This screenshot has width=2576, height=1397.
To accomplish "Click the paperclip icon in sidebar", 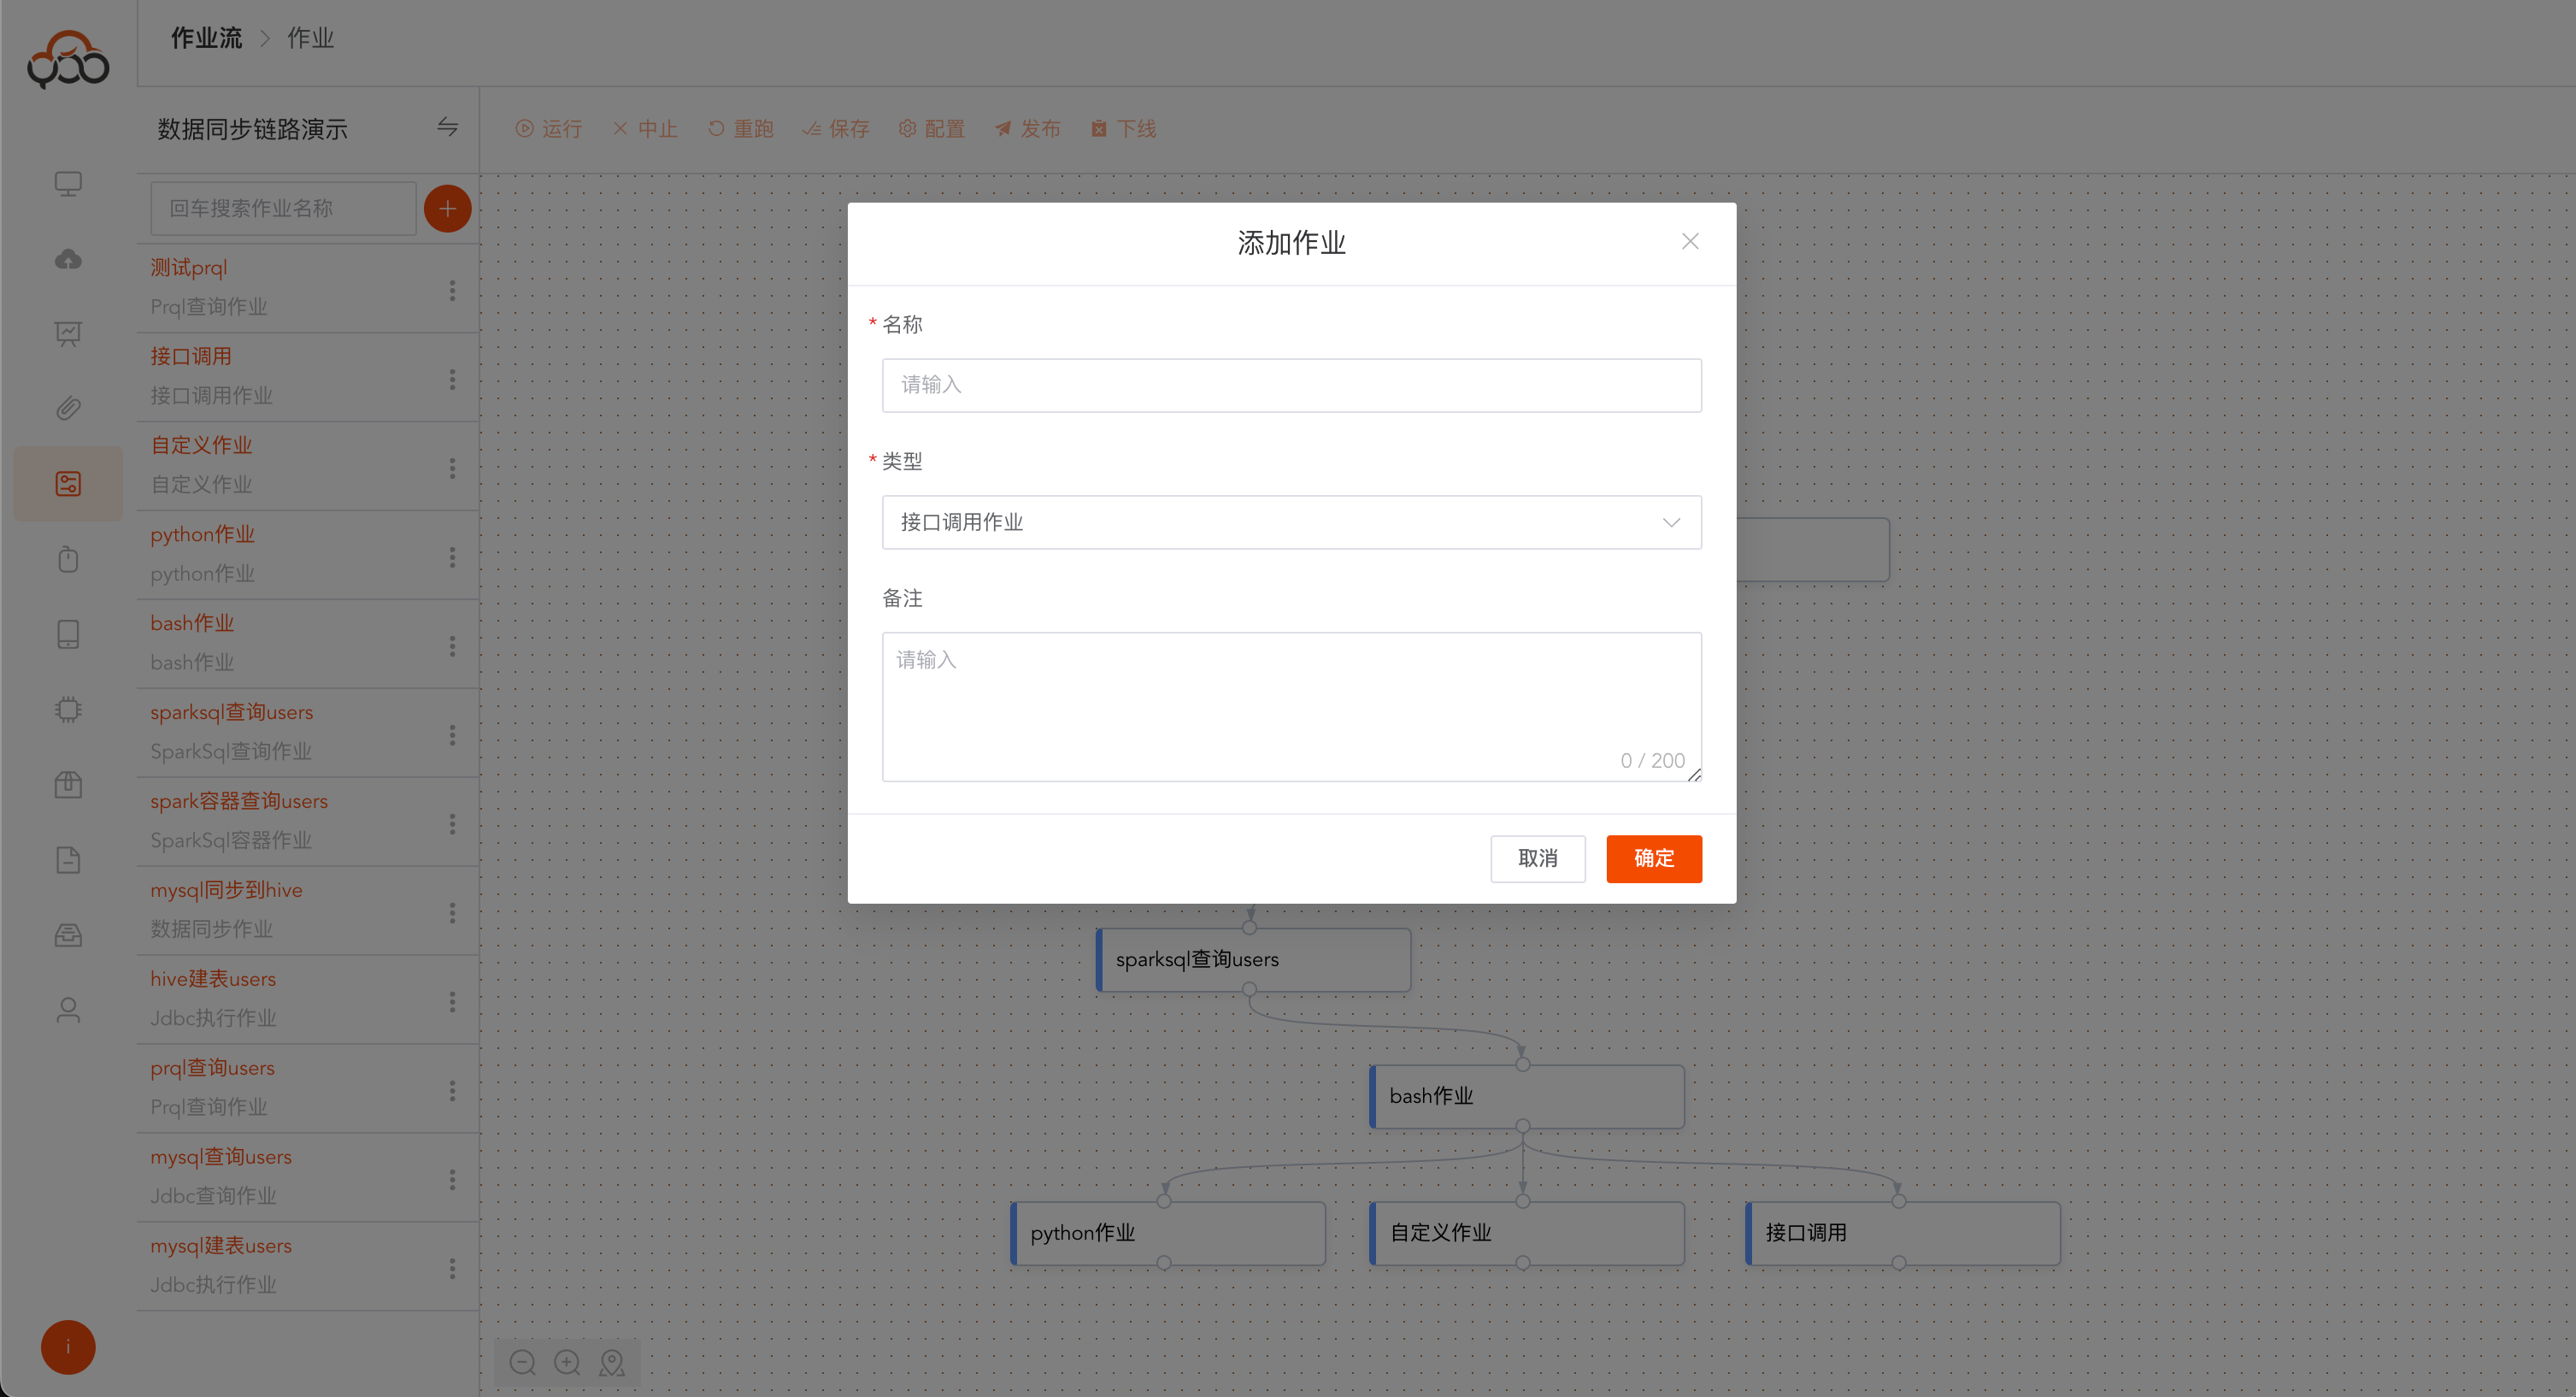I will (68, 408).
